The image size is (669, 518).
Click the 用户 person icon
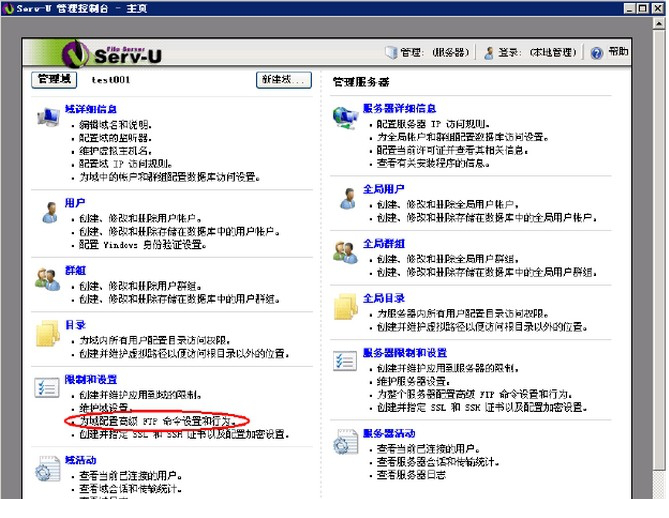pyautogui.click(x=50, y=212)
